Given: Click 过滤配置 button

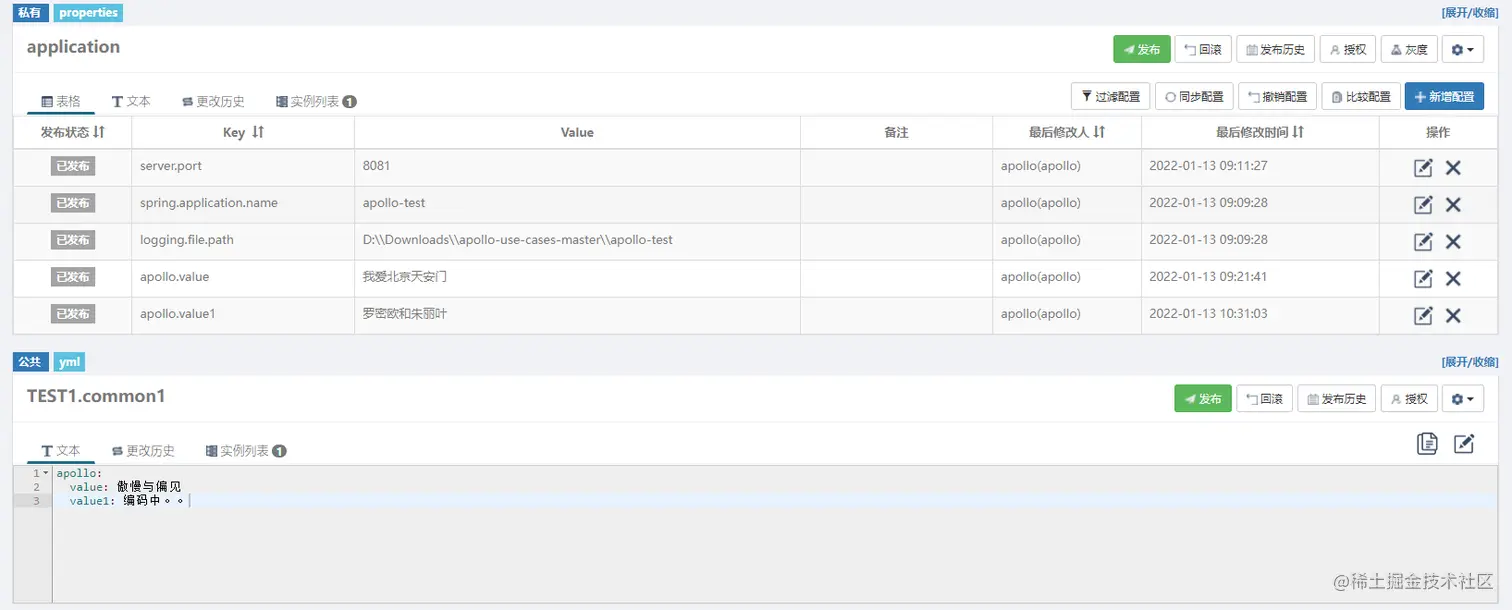Looking at the screenshot, I should (x=1110, y=97).
